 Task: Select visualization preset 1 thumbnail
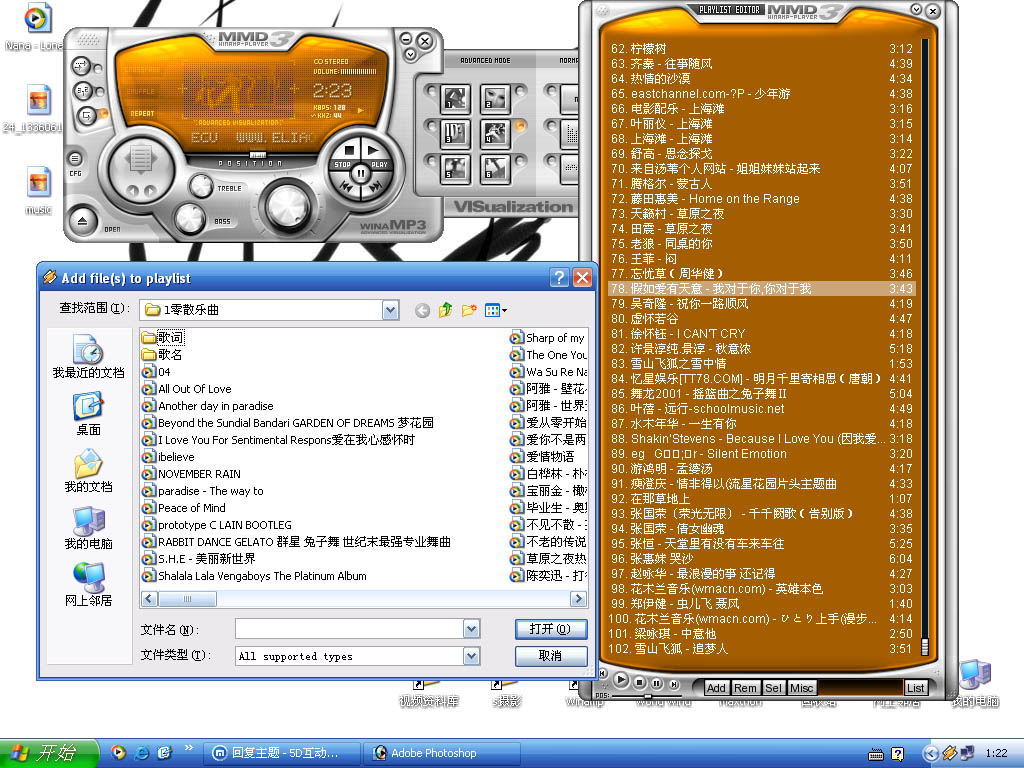pyautogui.click(x=455, y=99)
